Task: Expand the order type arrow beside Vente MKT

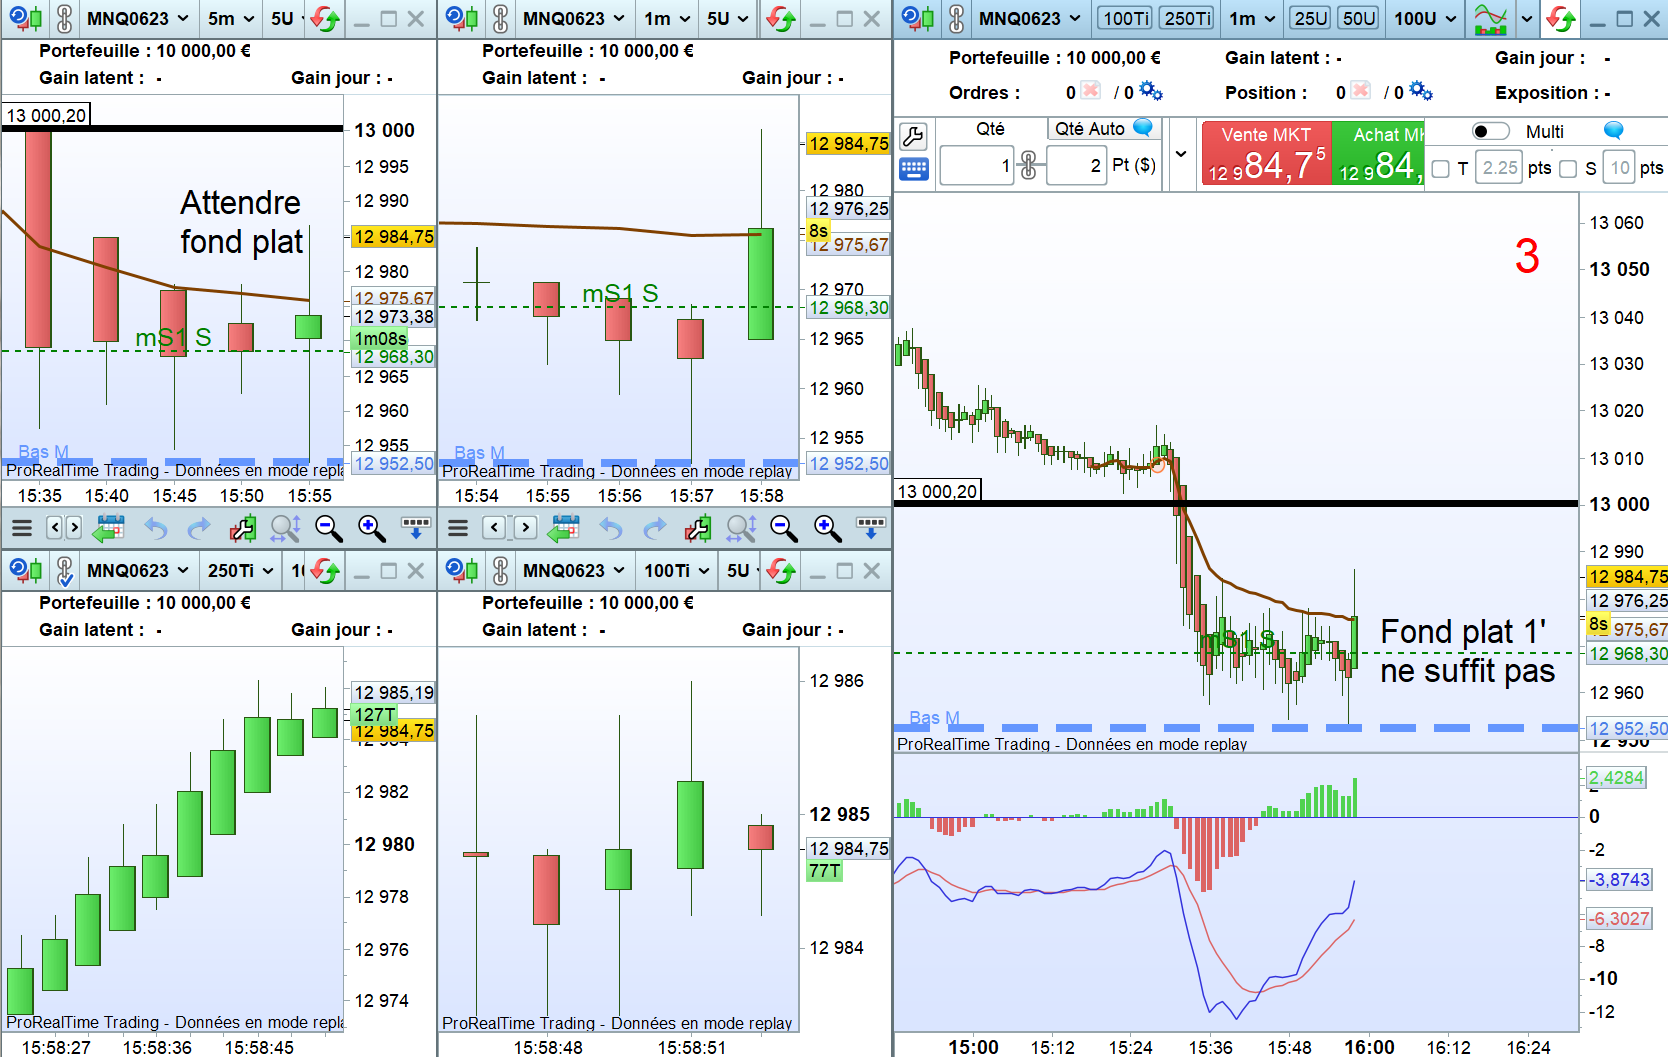Action: [x=1181, y=153]
